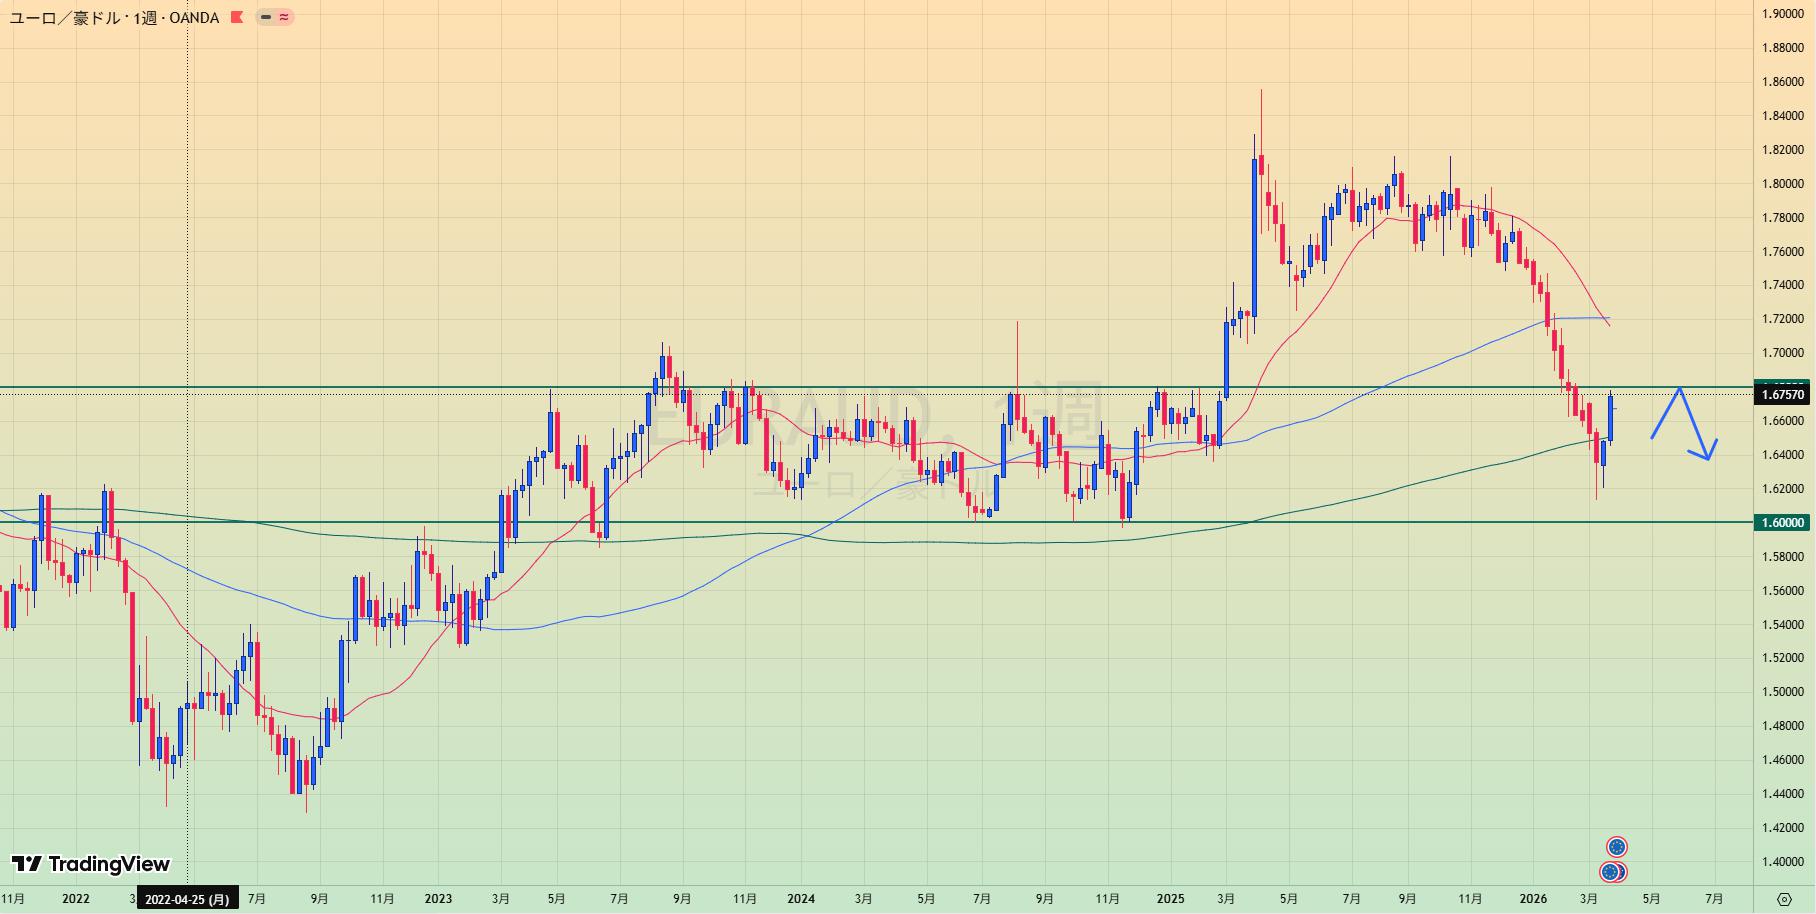Click the dash icon in the legend pill
Image resolution: width=1816 pixels, height=914 pixels.
tap(266, 17)
